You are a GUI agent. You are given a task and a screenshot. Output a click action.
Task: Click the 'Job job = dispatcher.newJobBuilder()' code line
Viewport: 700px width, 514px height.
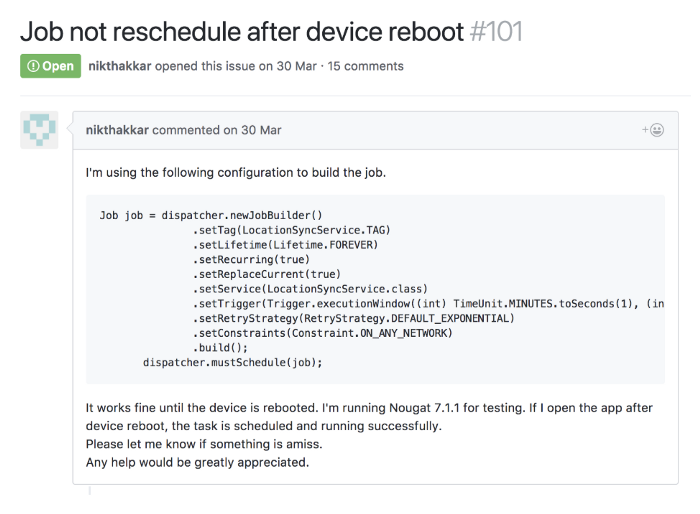pos(209,215)
